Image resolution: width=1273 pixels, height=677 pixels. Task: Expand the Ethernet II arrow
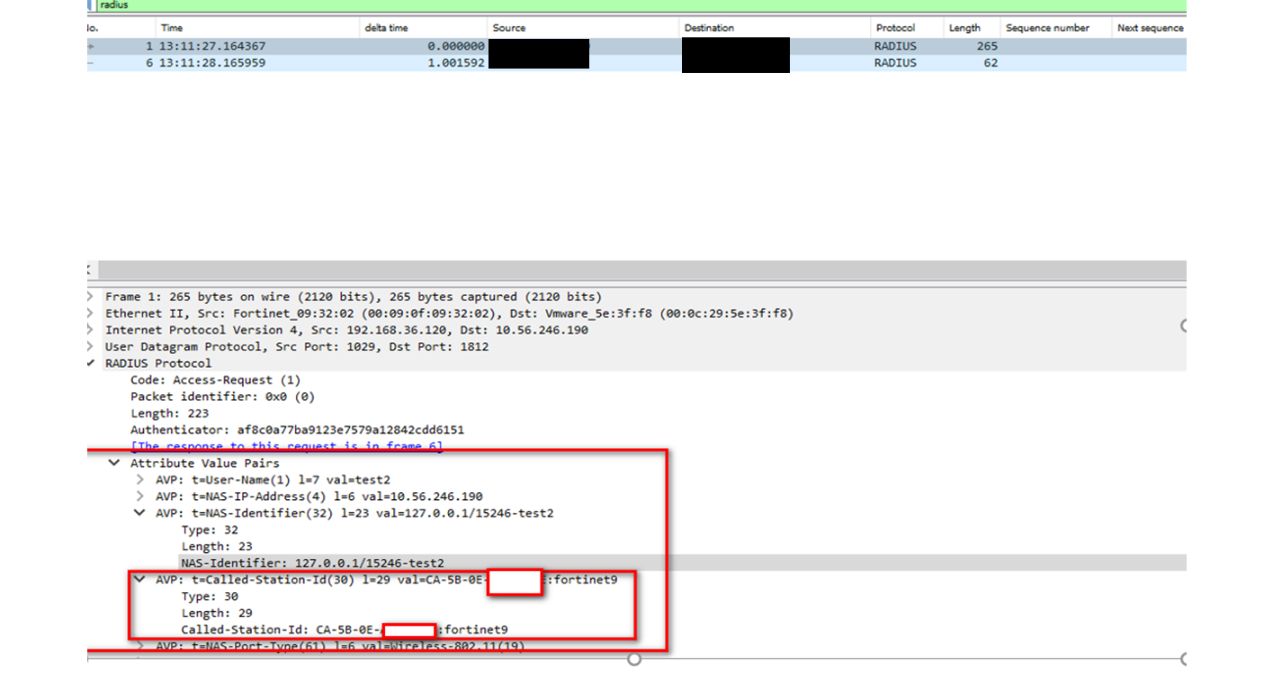(x=92, y=314)
